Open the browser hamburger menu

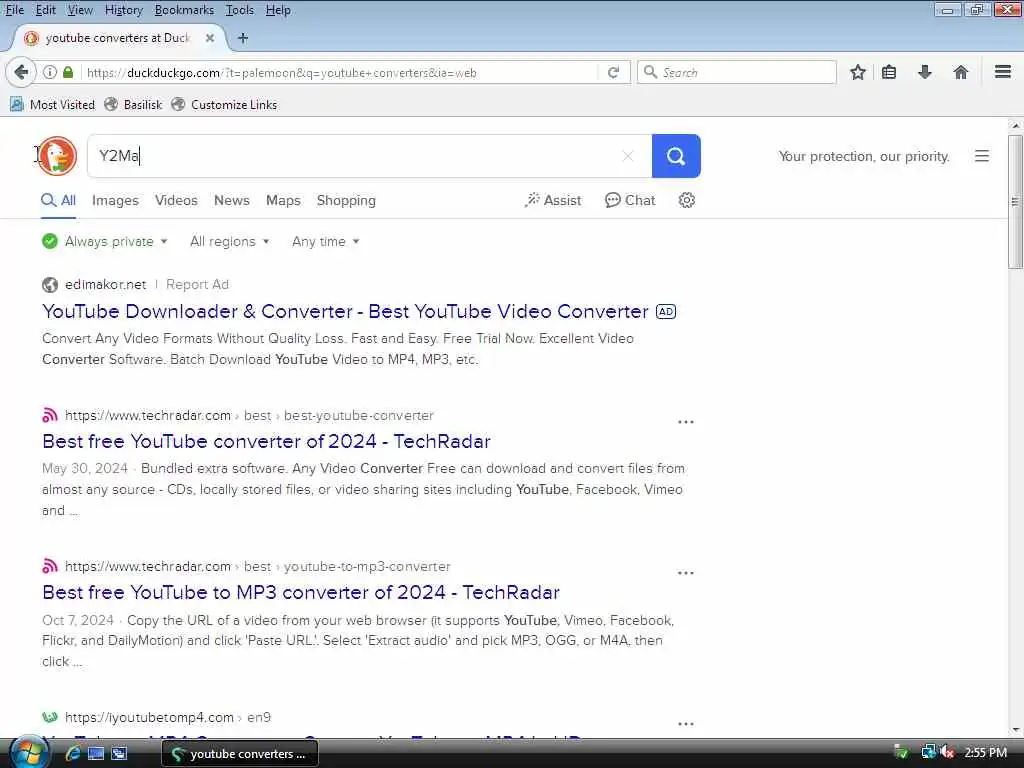[1002, 72]
